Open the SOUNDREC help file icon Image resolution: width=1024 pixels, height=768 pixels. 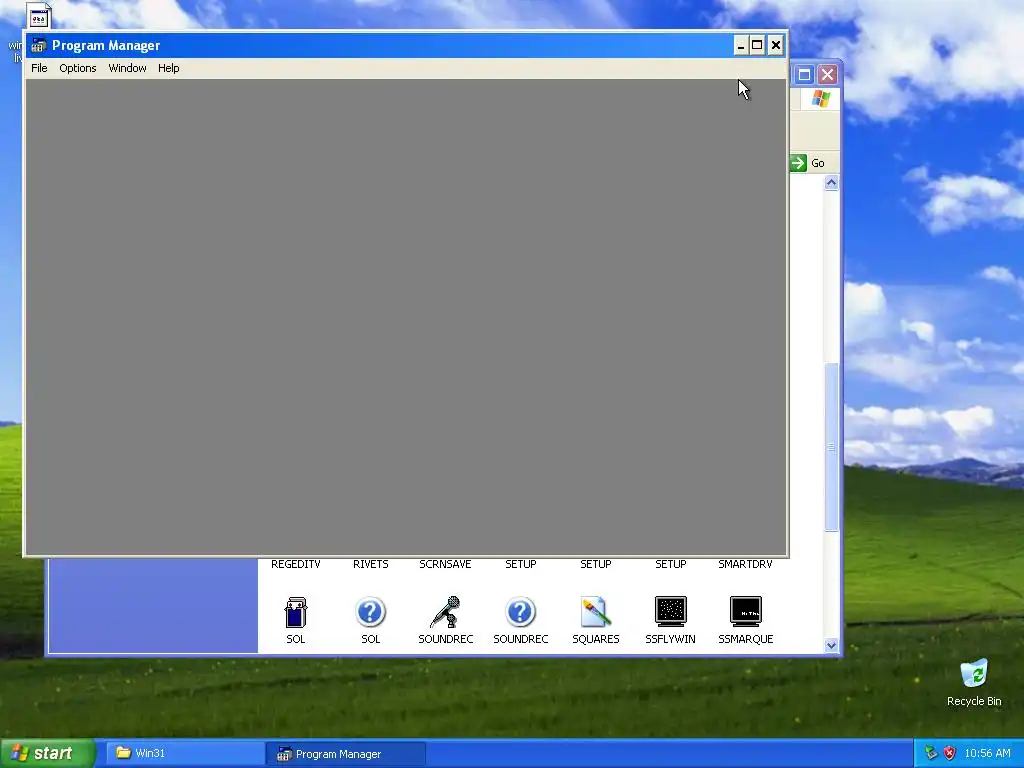[520, 613]
